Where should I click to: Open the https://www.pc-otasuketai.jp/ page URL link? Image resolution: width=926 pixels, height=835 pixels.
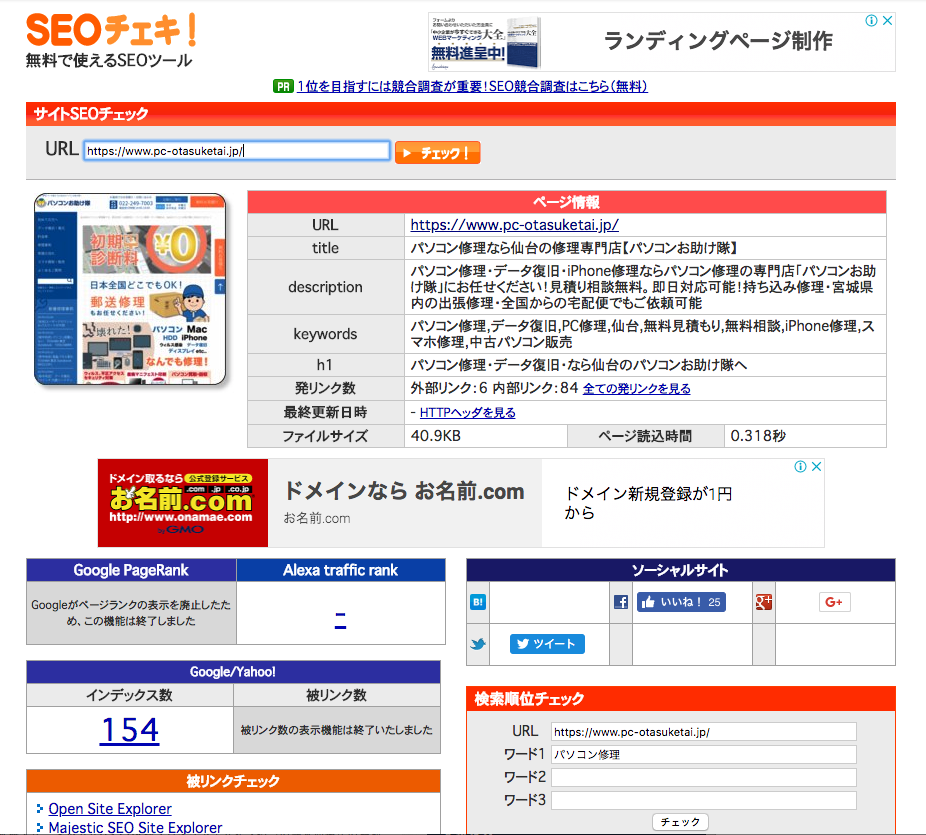(x=514, y=225)
